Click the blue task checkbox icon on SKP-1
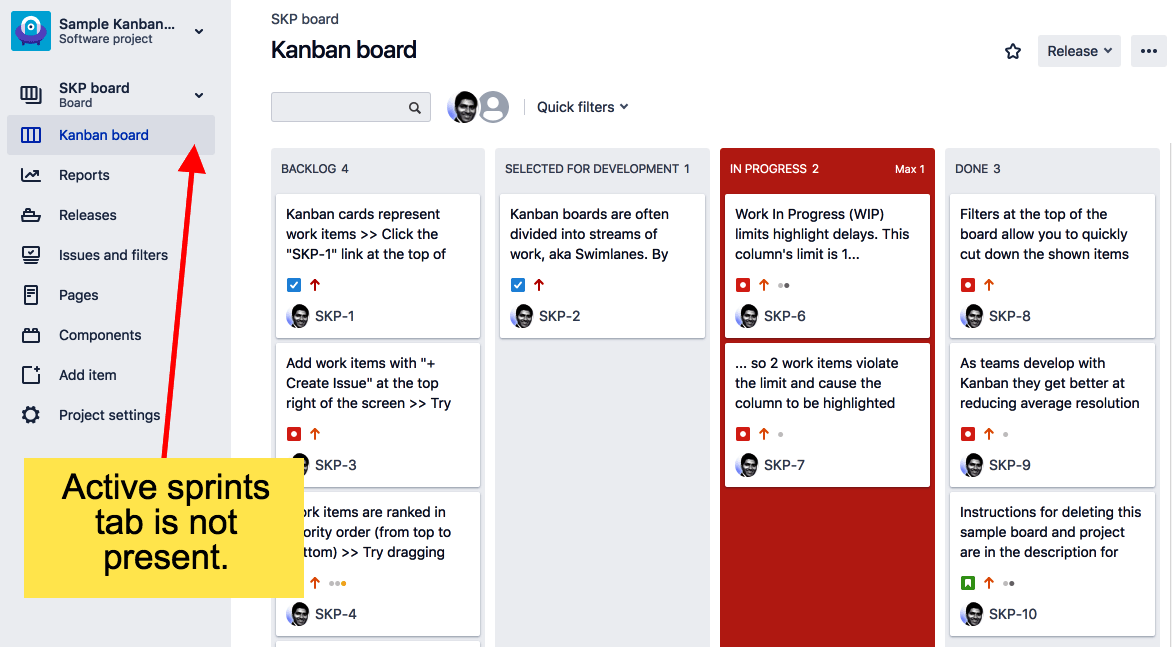The width and height of the screenshot is (1172, 647). (293, 285)
